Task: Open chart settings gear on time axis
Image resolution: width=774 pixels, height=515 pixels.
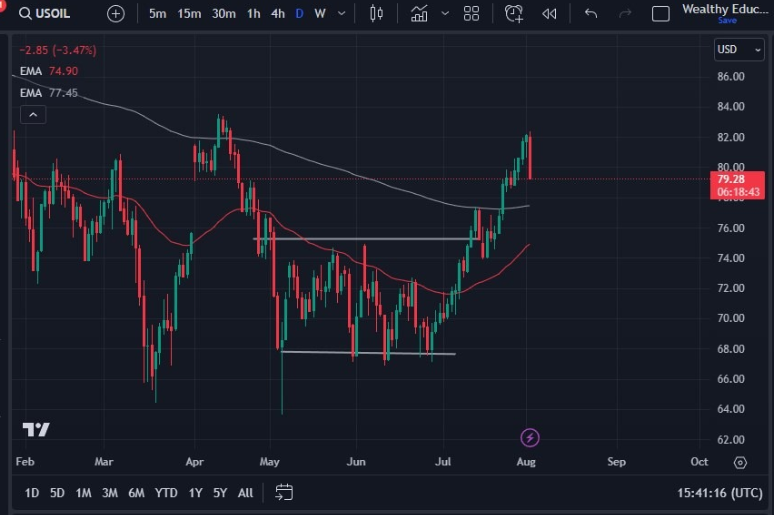Action: [x=740, y=462]
